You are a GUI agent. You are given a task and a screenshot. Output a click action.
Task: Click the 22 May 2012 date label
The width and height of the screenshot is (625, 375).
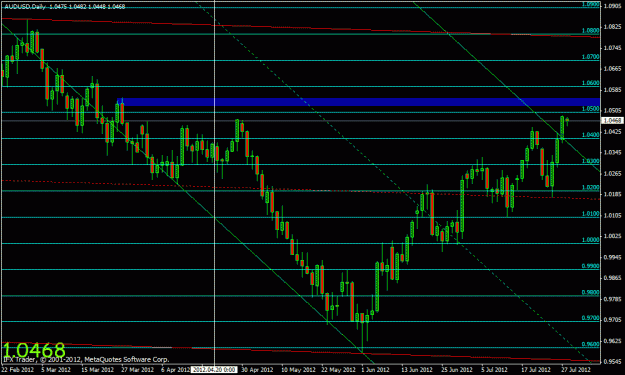(338, 369)
